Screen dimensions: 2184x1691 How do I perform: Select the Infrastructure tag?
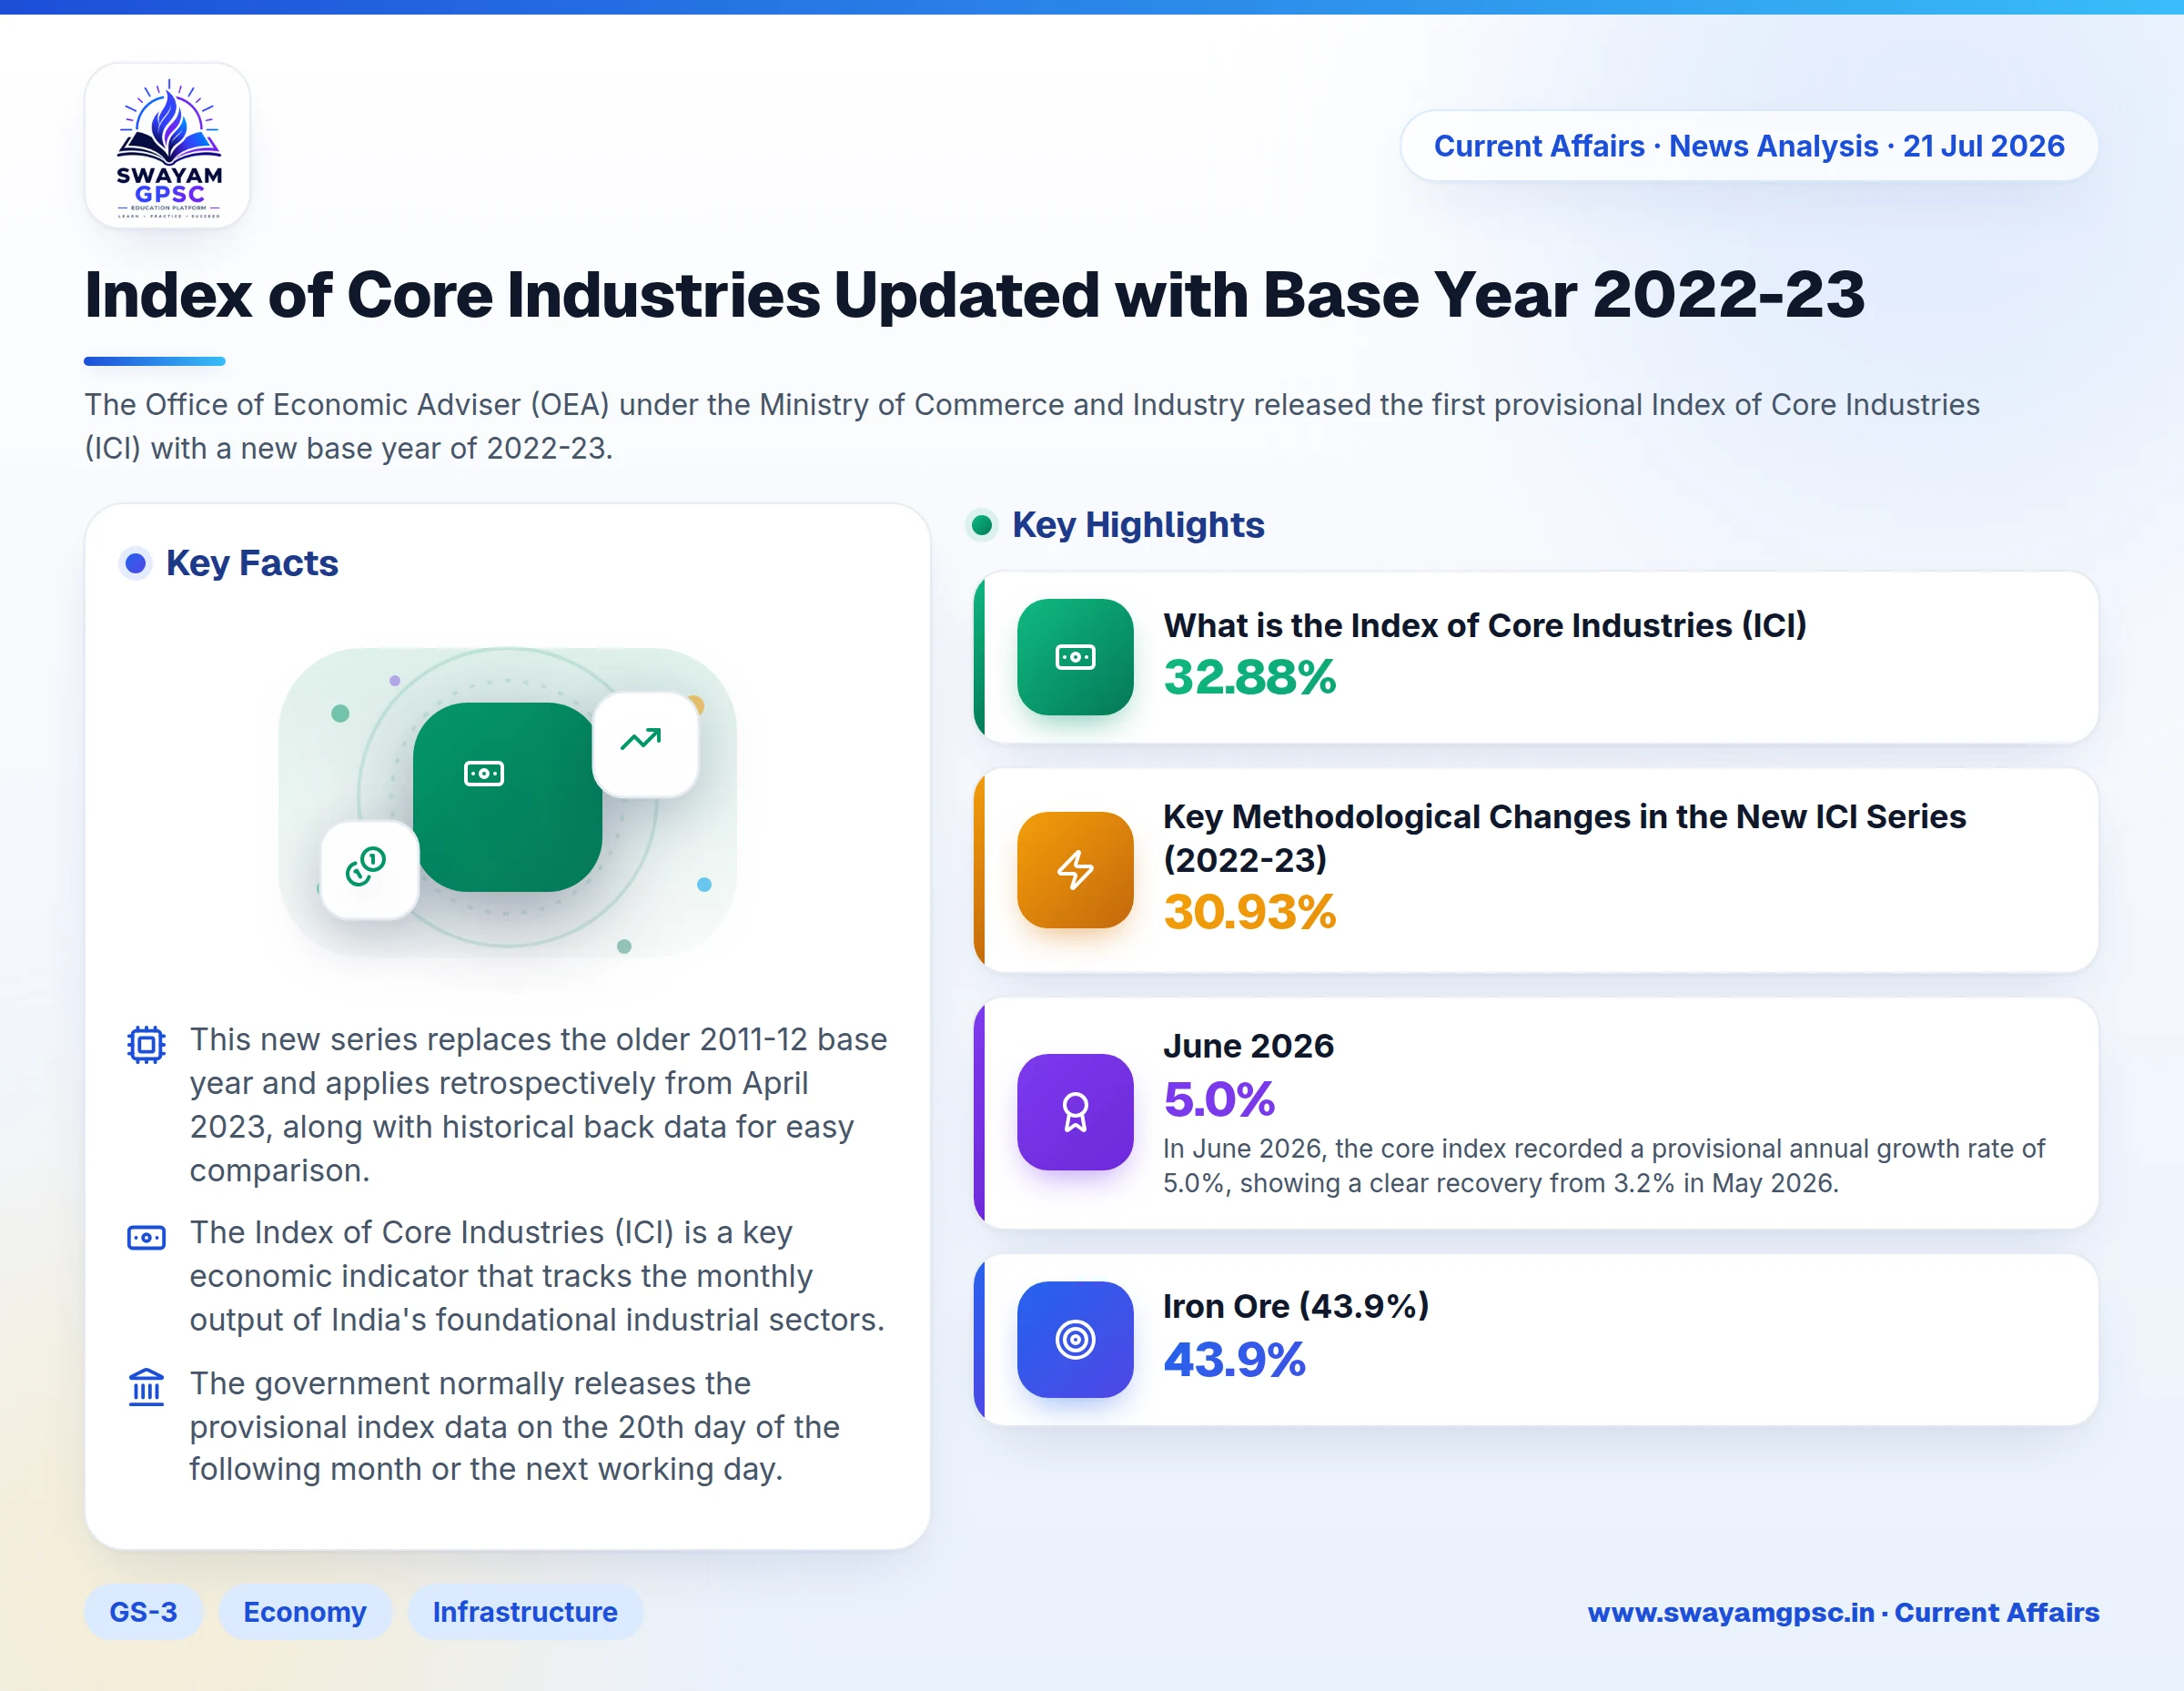click(x=525, y=1611)
